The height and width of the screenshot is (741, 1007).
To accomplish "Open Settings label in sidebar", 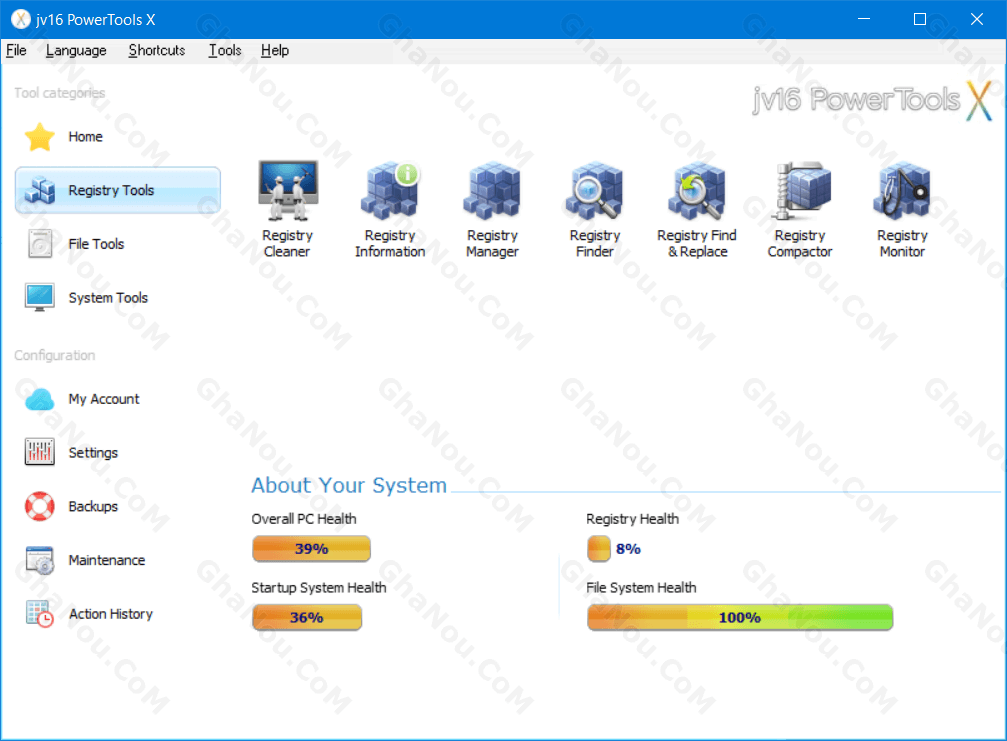I will click(93, 453).
